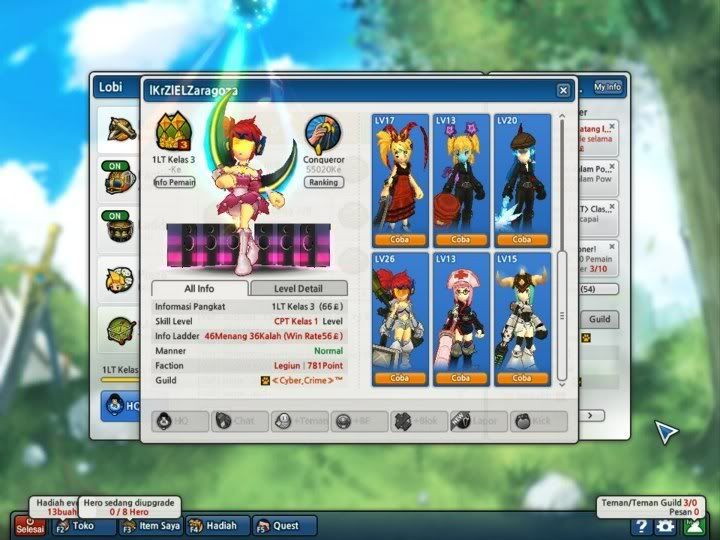
Task: Toggle the first ON helmet icon in Lobi
Action: point(119,178)
